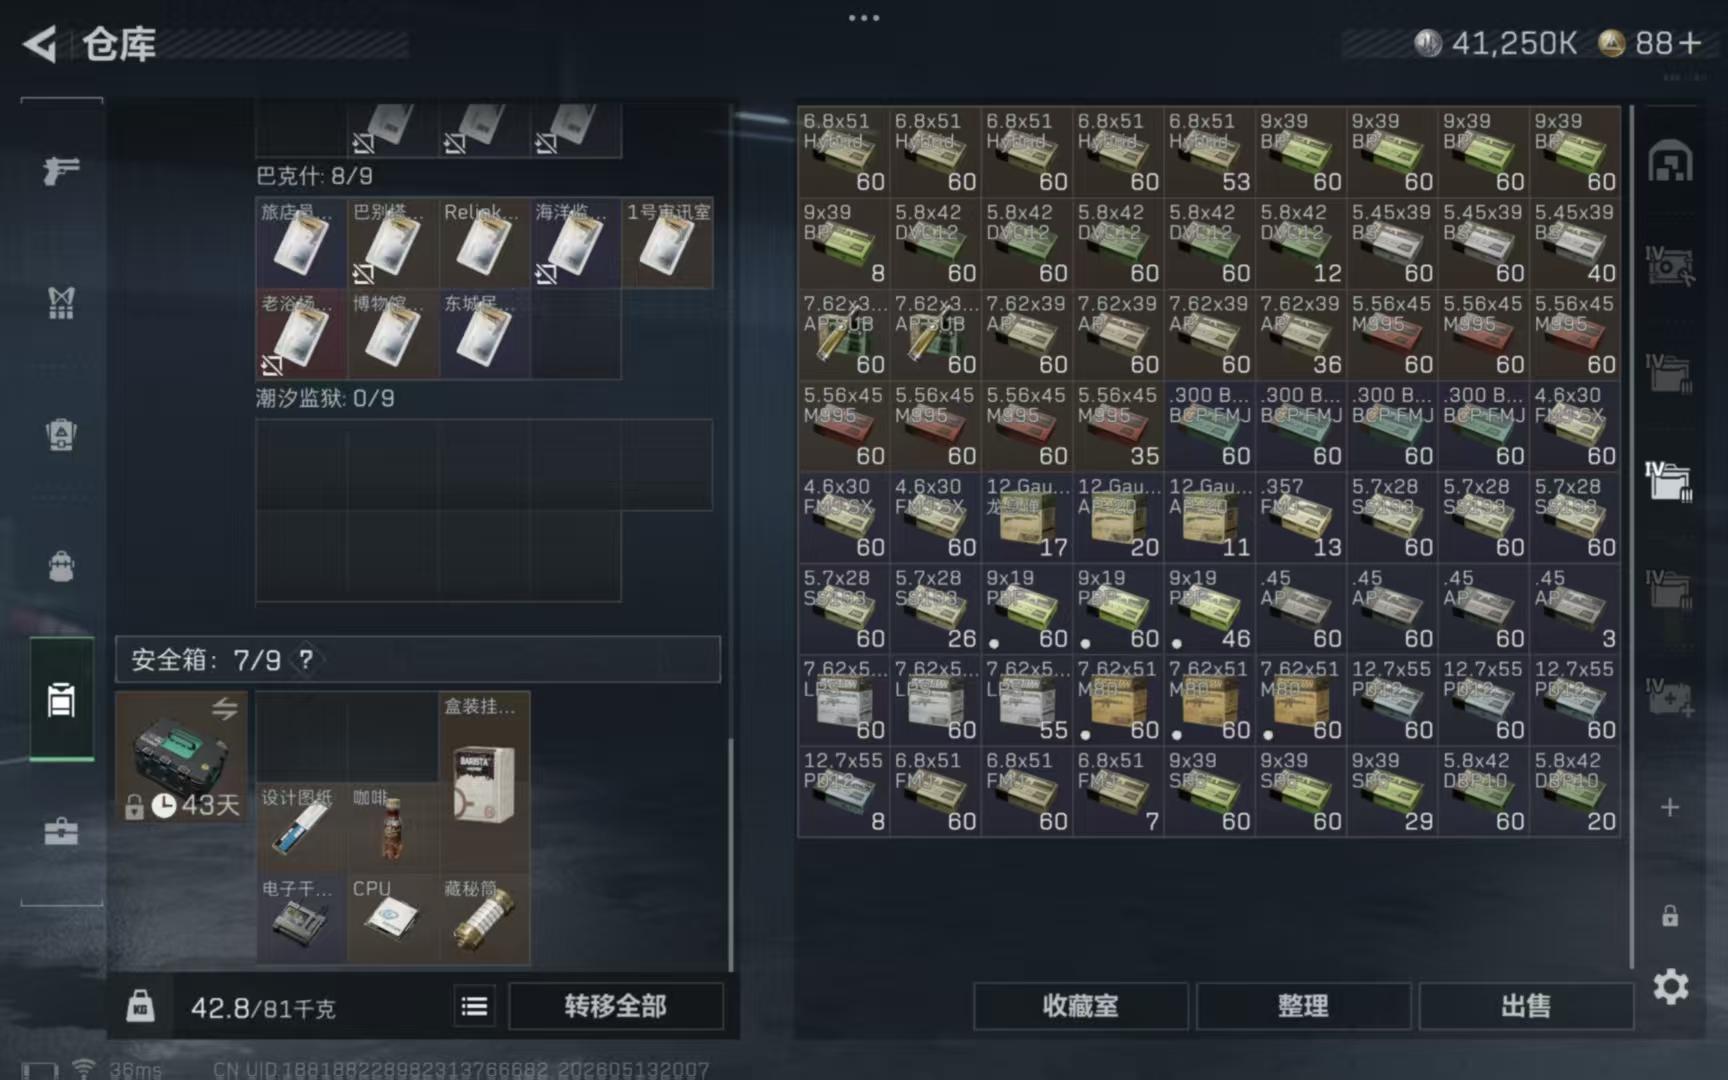The image size is (1728, 1080).
Task: Select the 藏秘筒 cylinder item
Action: click(484, 918)
